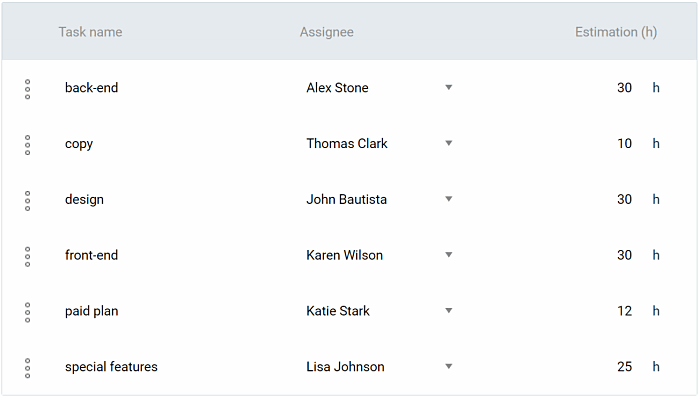
Task: Select the 25 hour estimation for special features
Action: (x=625, y=367)
